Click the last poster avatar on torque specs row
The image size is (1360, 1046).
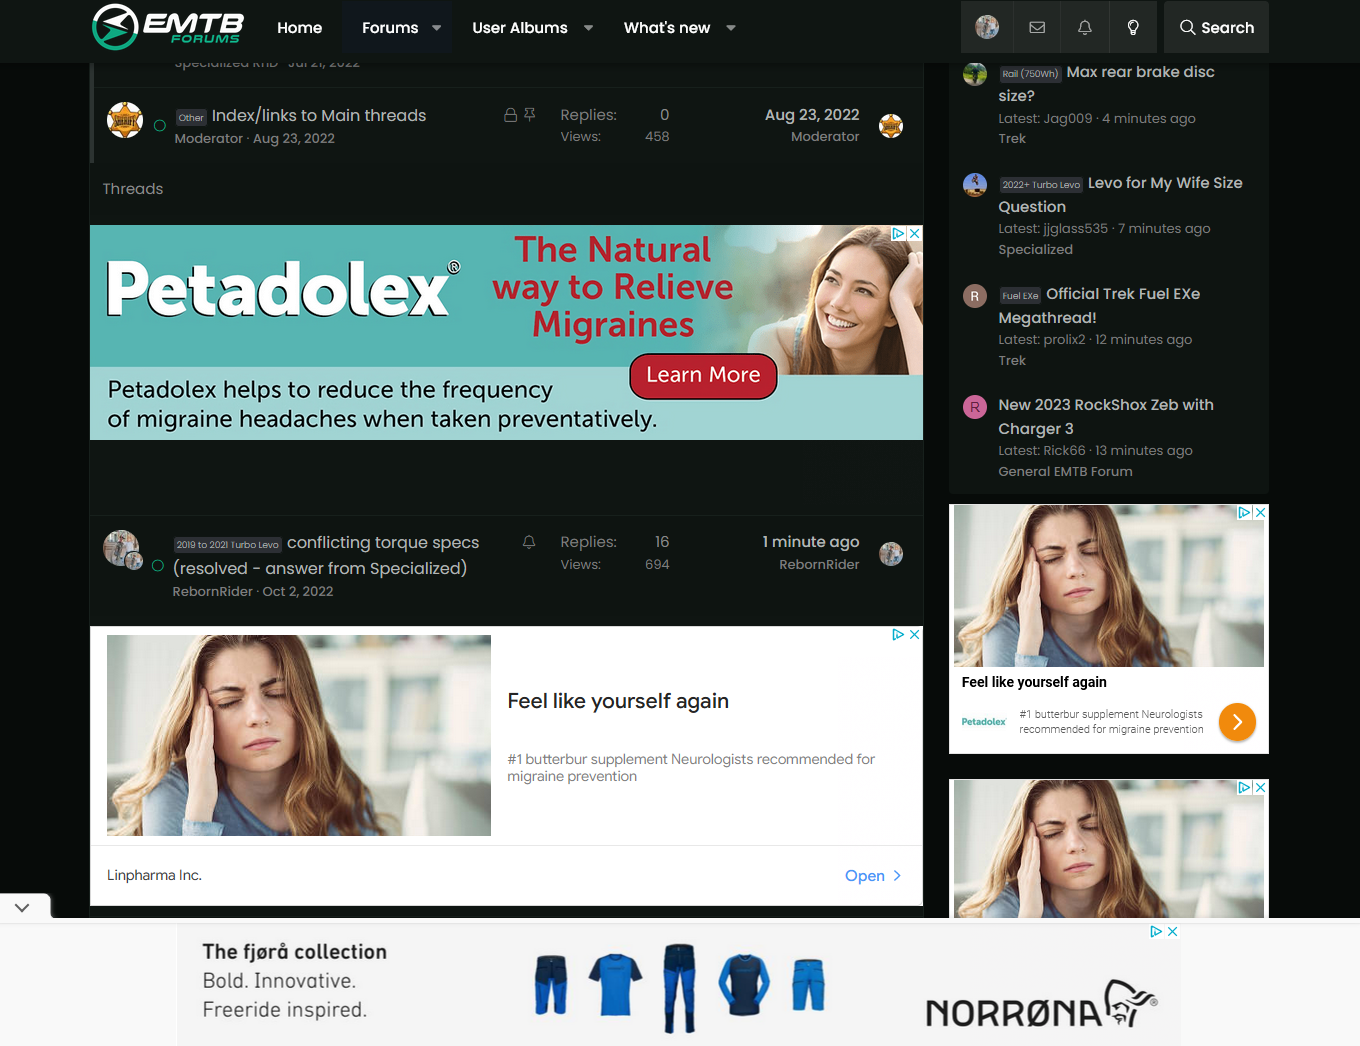coord(891,553)
